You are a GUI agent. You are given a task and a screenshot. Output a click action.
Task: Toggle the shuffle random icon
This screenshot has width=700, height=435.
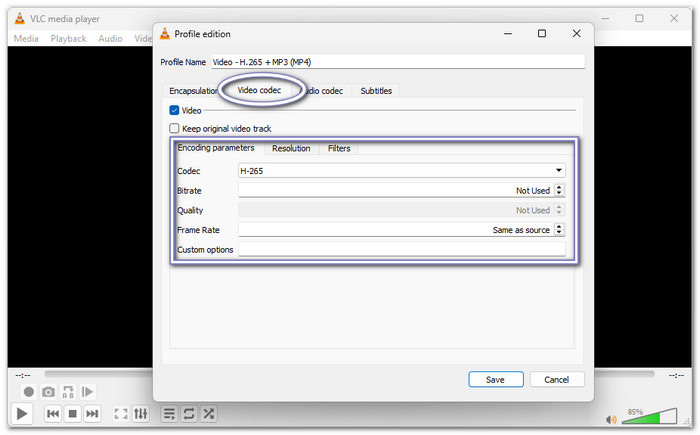pyautogui.click(x=208, y=414)
